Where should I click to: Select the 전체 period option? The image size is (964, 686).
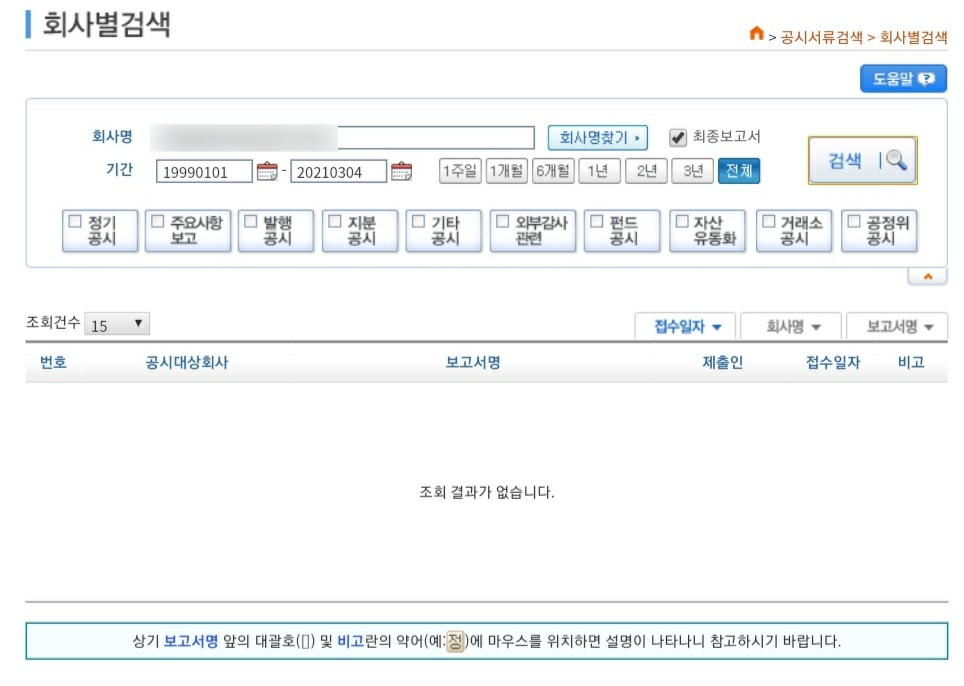pos(739,171)
